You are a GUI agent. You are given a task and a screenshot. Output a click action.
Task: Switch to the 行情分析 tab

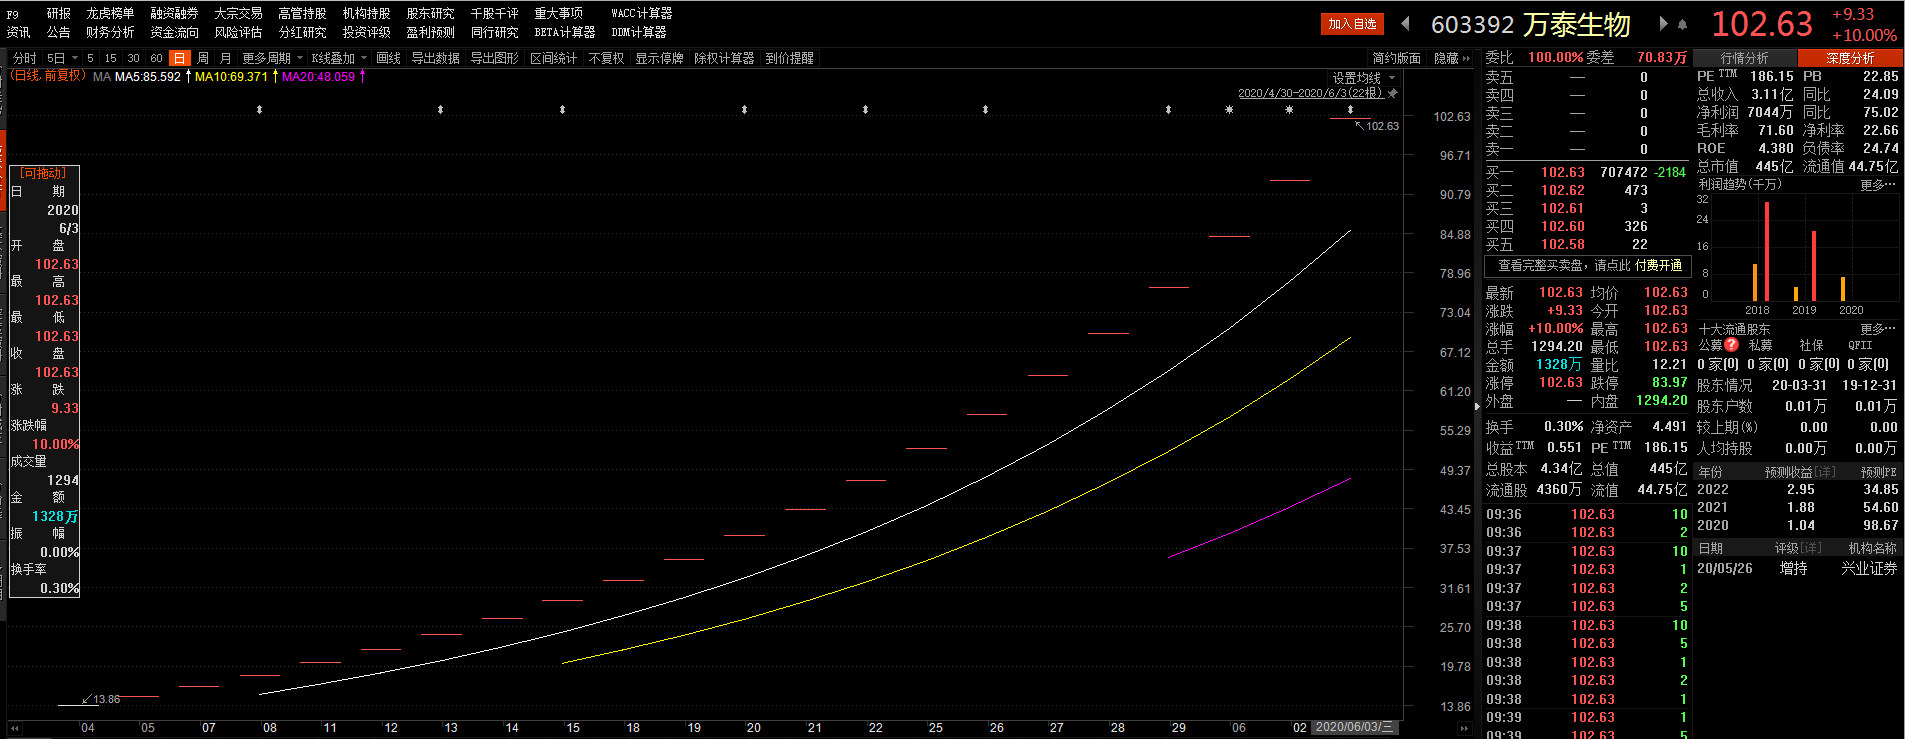(x=1745, y=58)
